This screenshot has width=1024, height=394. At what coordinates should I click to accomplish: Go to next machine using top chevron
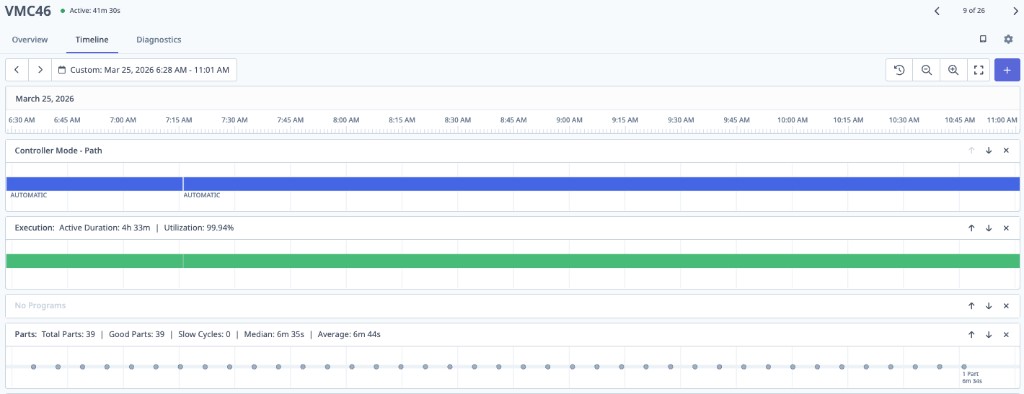(1015, 11)
